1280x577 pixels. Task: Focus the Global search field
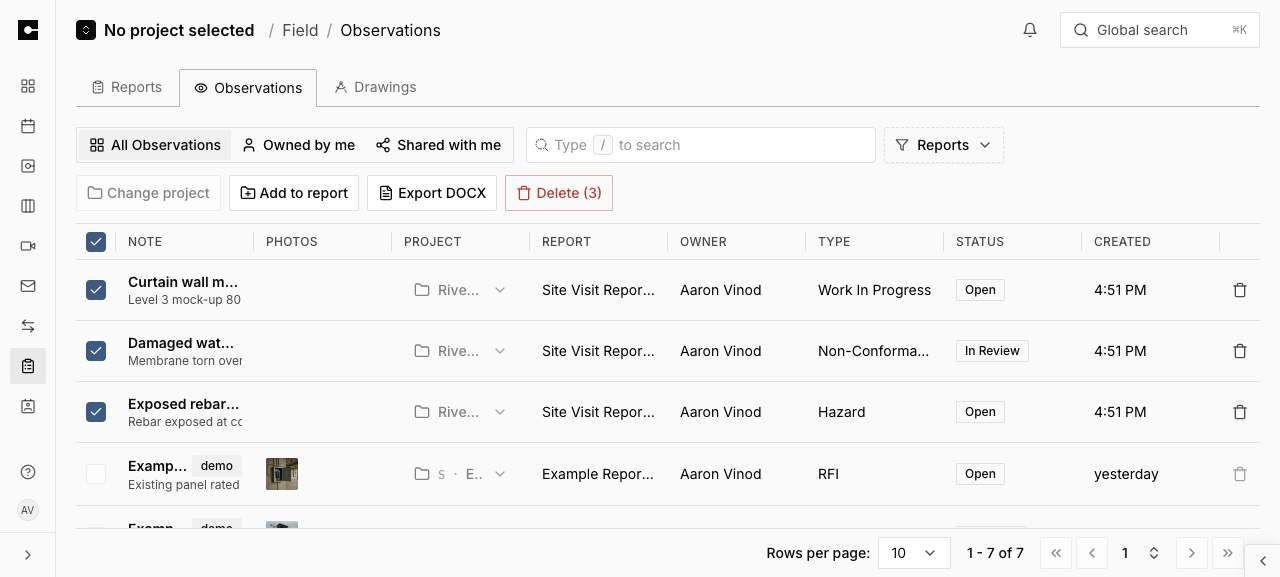tap(1160, 30)
